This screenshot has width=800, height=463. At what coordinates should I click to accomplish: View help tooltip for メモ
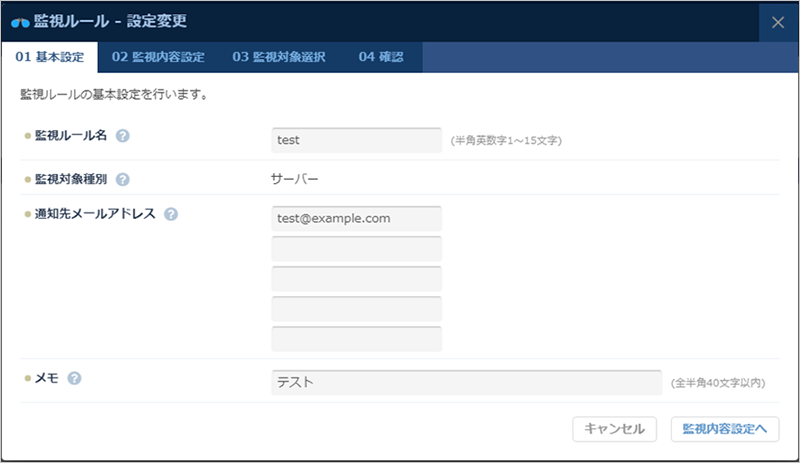(74, 378)
